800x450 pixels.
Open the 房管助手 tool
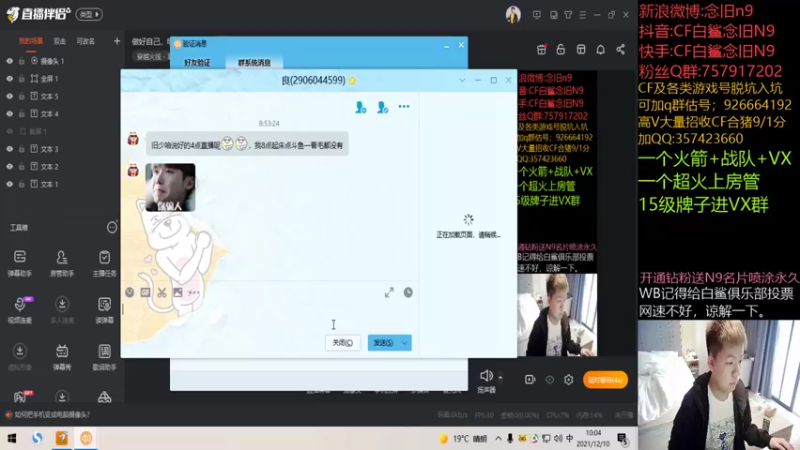pyautogui.click(x=62, y=263)
